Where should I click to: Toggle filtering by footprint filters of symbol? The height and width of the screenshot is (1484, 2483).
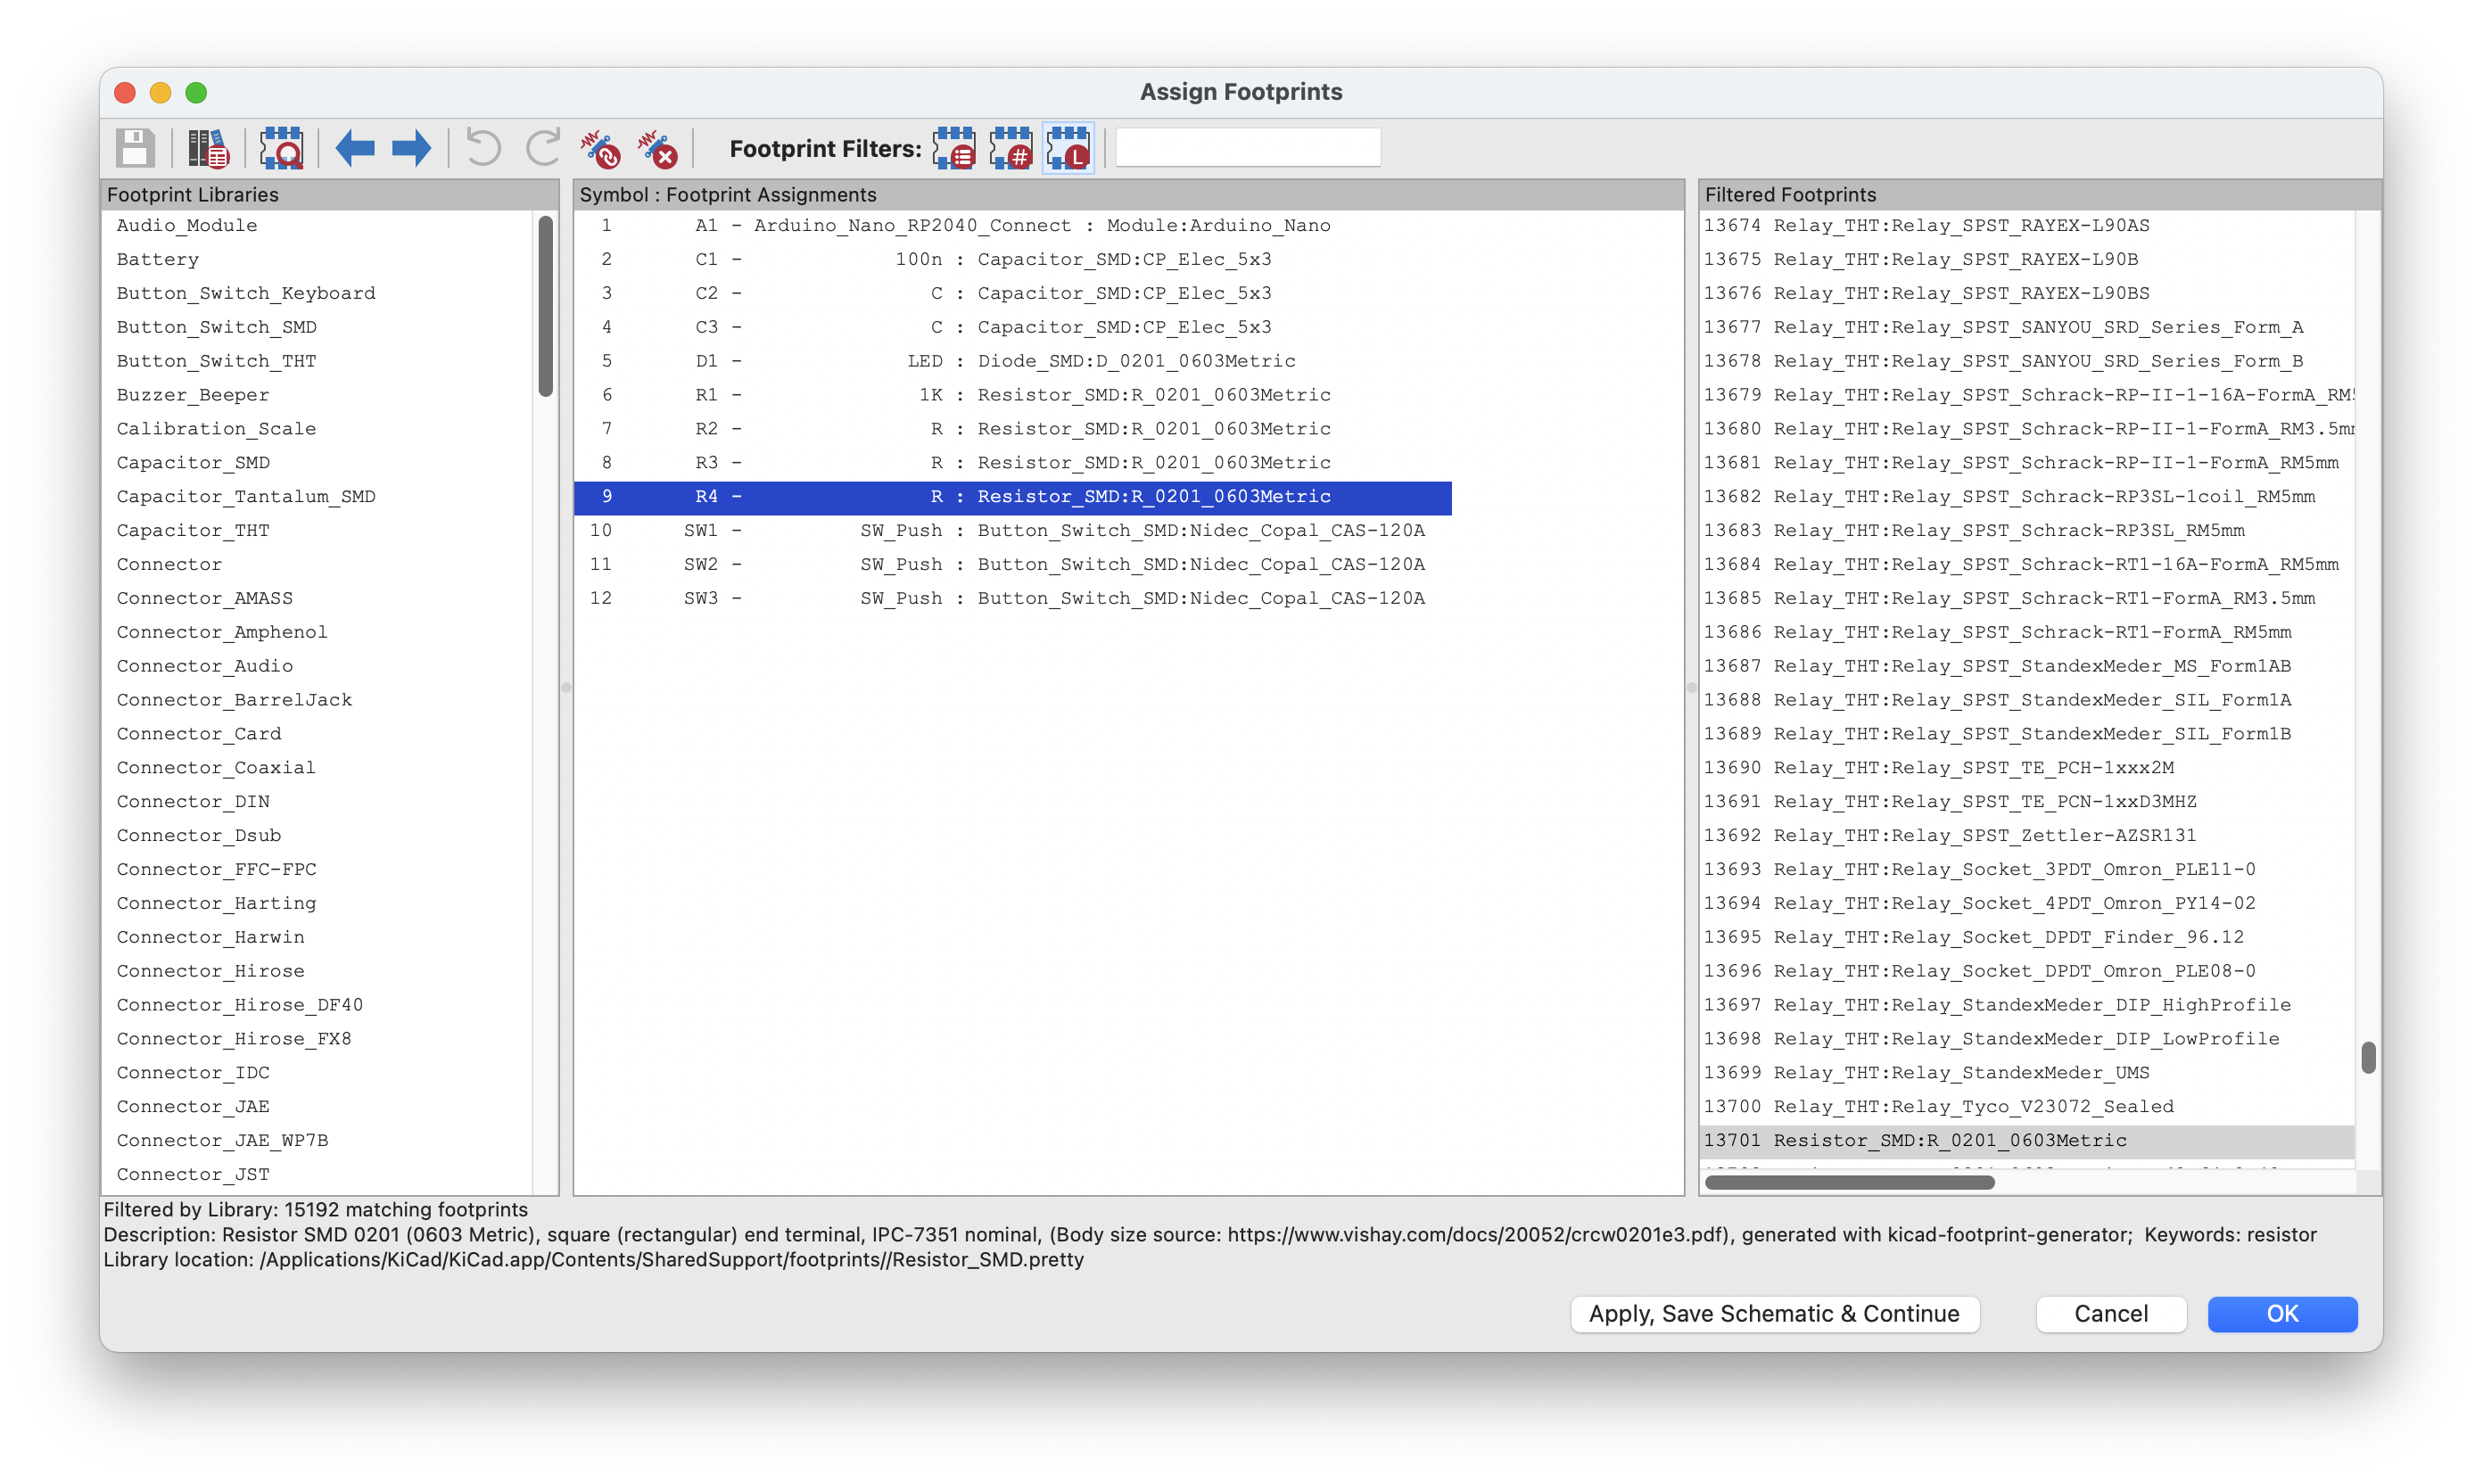[955, 148]
